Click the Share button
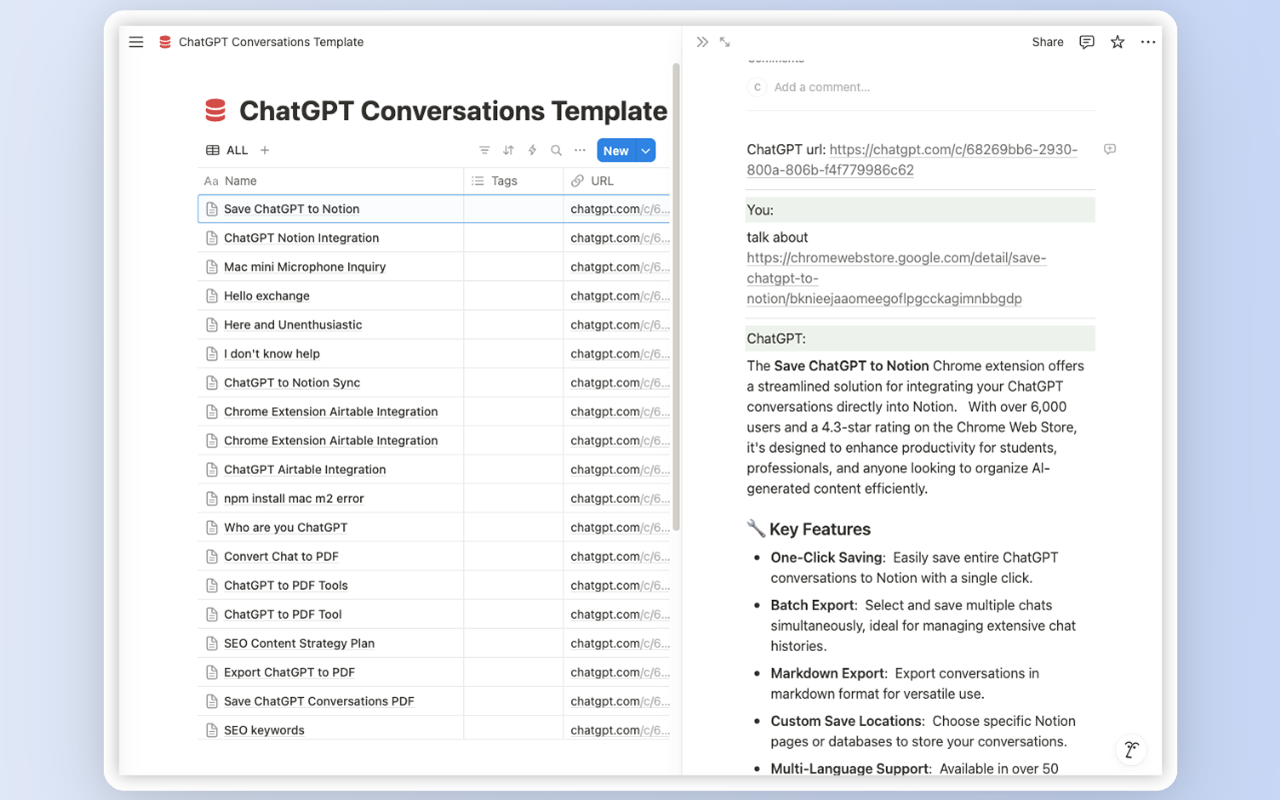This screenshot has width=1280, height=800. point(1047,42)
